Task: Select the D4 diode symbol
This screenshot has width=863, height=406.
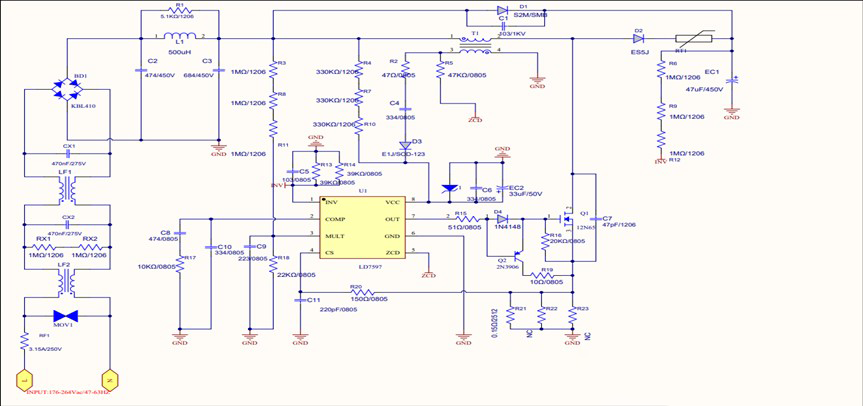Action: 501,219
